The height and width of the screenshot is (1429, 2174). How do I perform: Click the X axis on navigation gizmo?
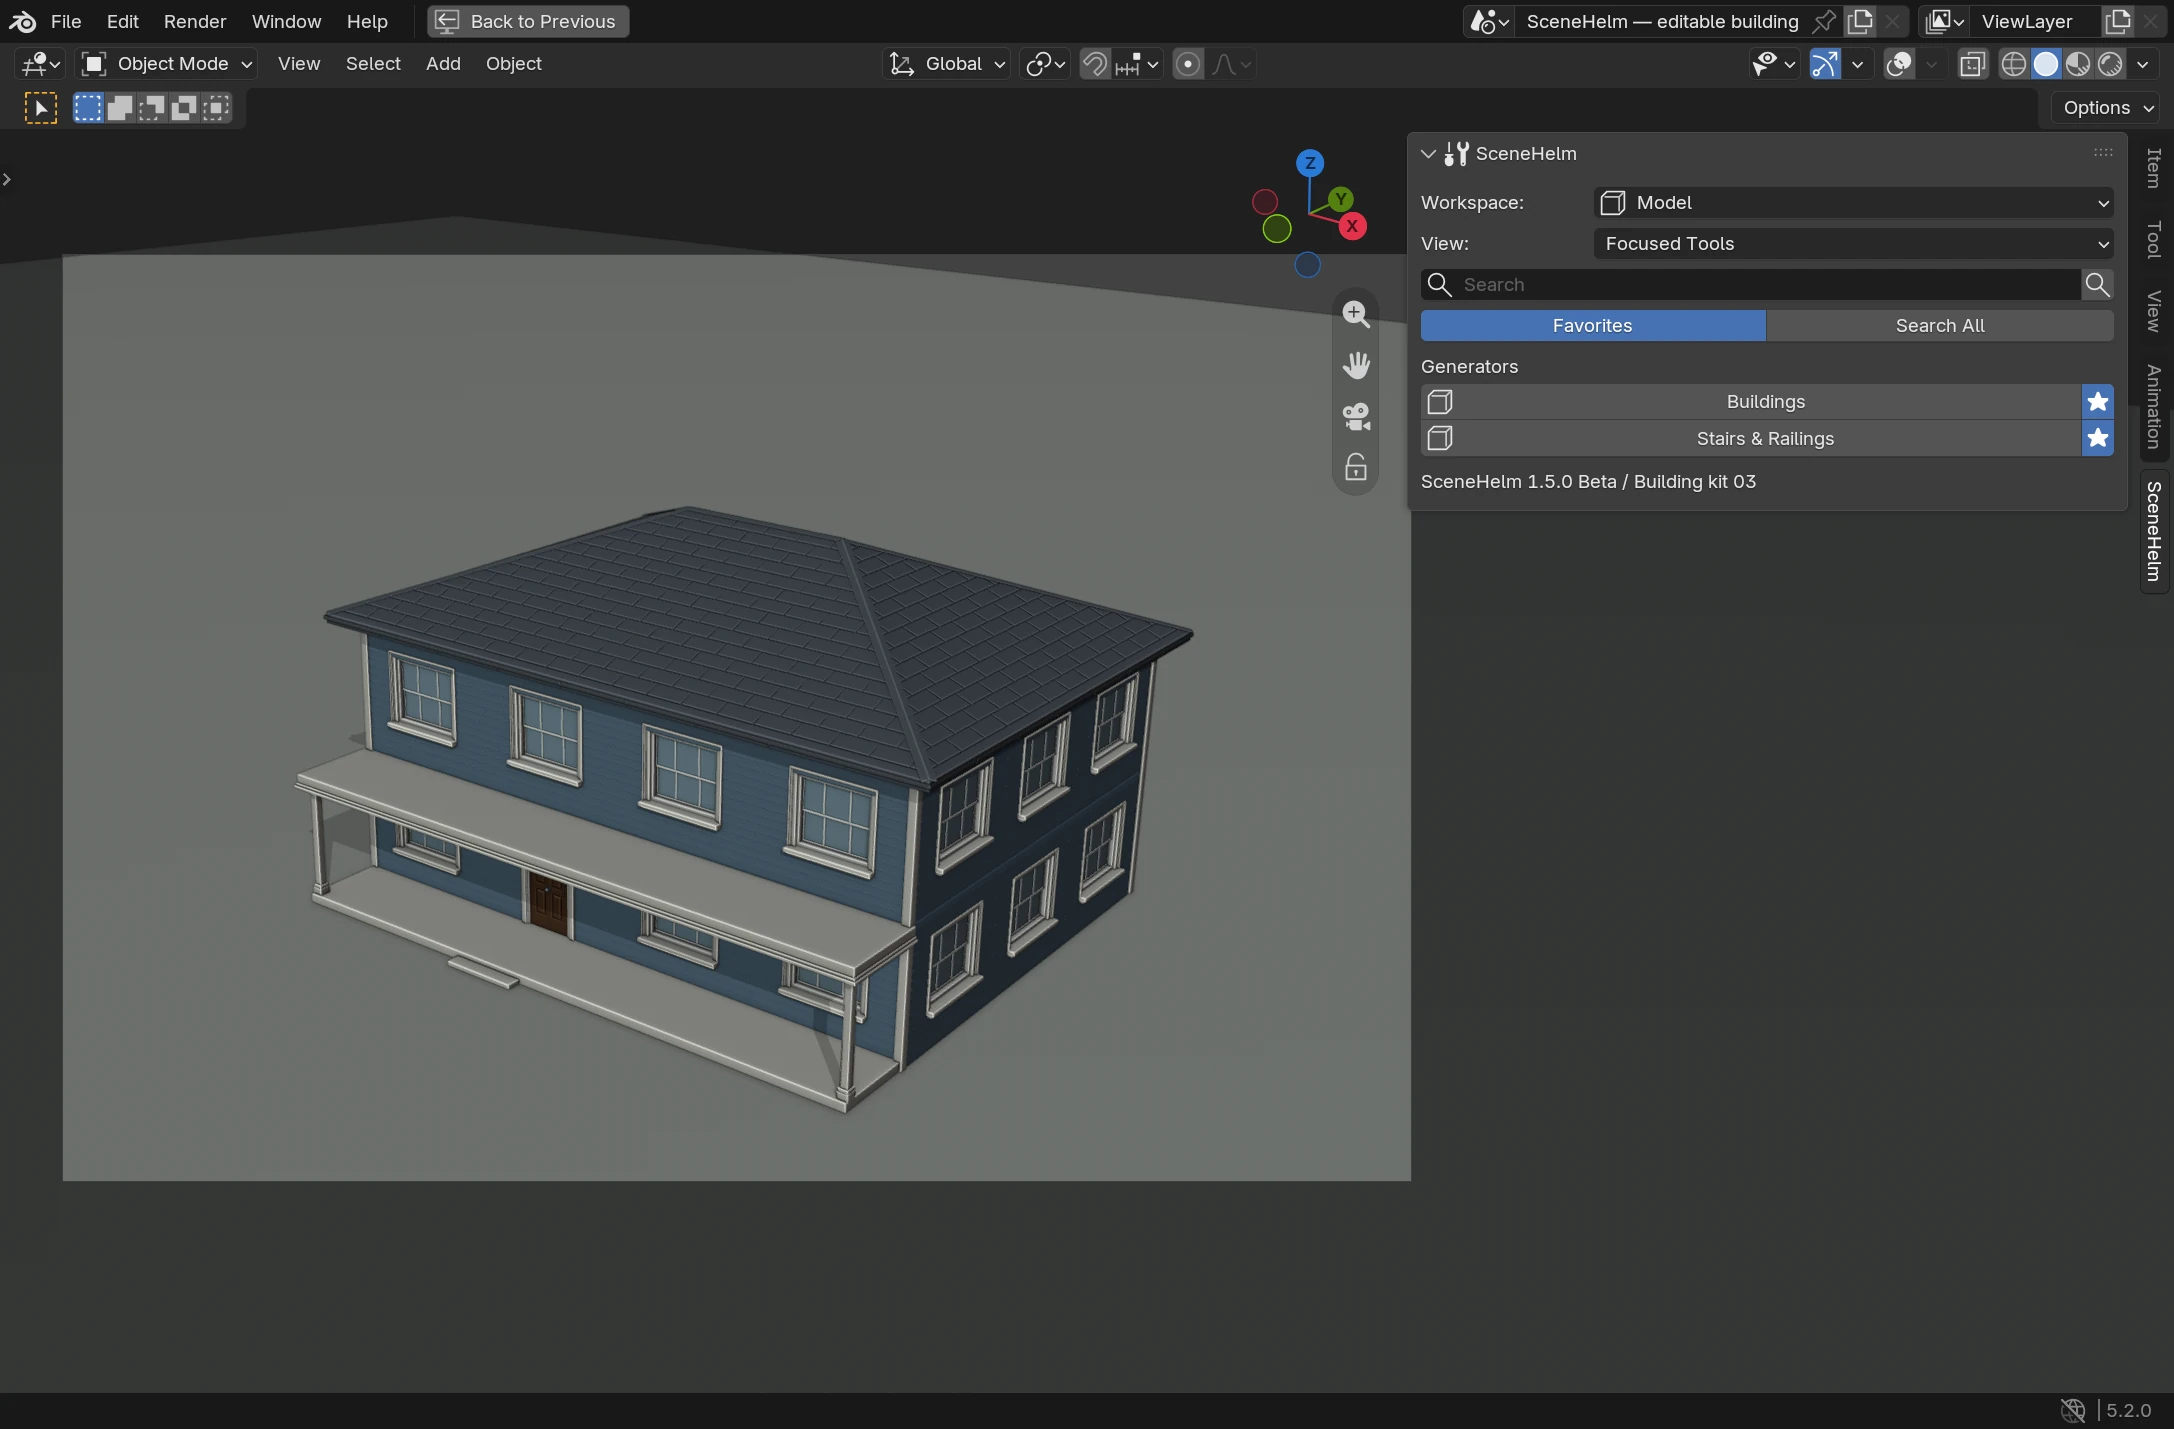point(1352,226)
